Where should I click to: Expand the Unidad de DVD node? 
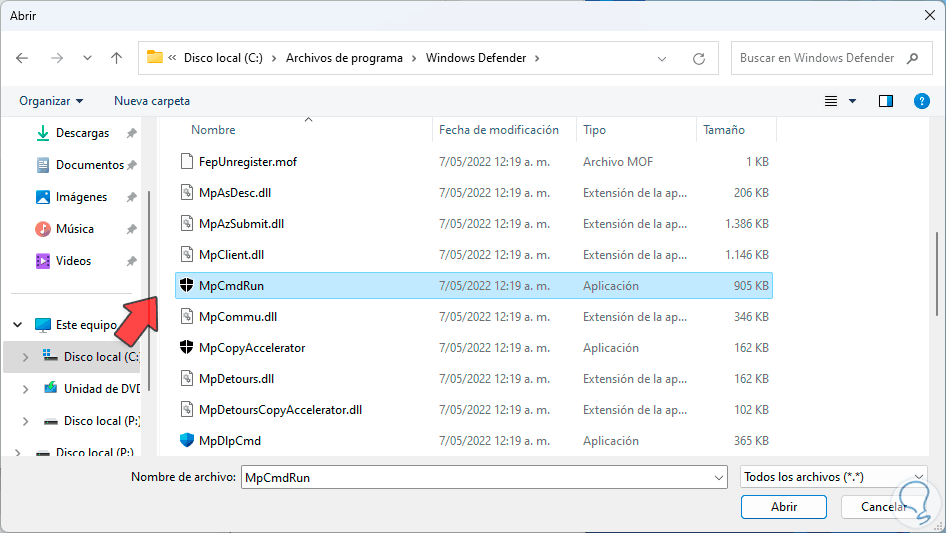click(25, 389)
